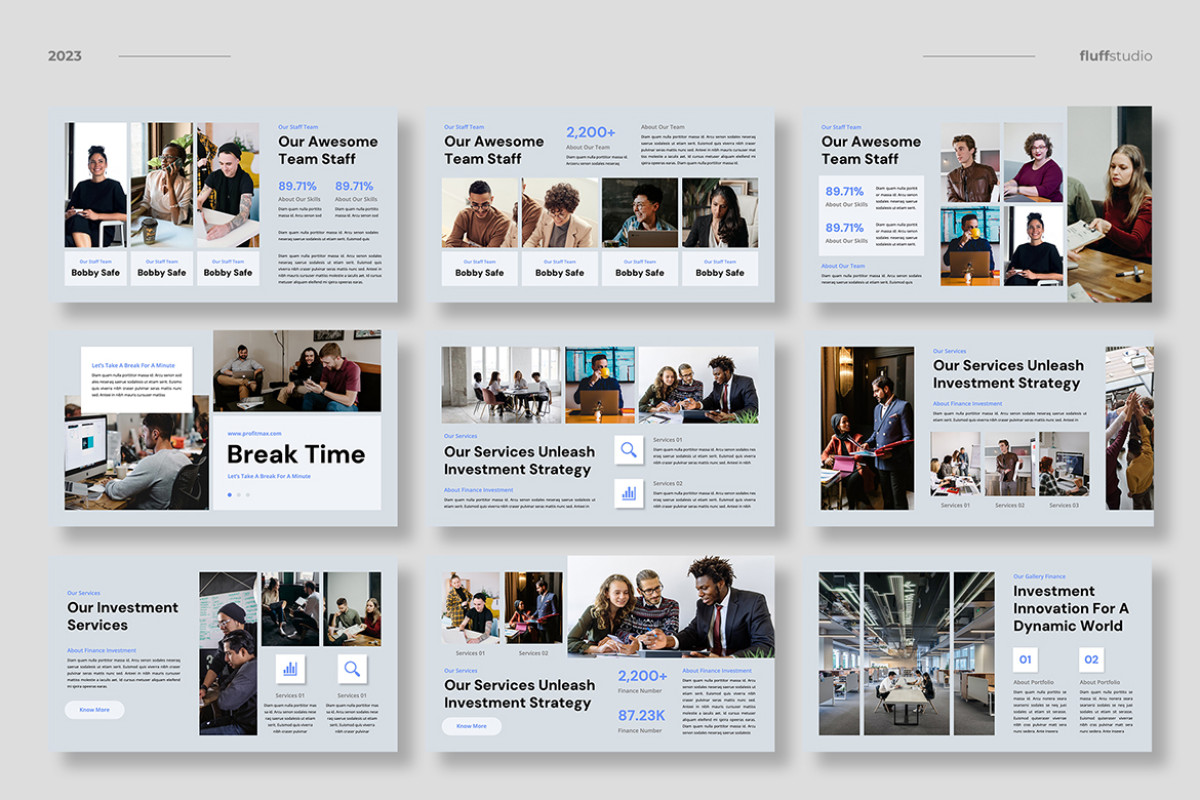Open the large photo of three colleagues in bottom-middle slide
1200x800 pixels.
[x=670, y=606]
